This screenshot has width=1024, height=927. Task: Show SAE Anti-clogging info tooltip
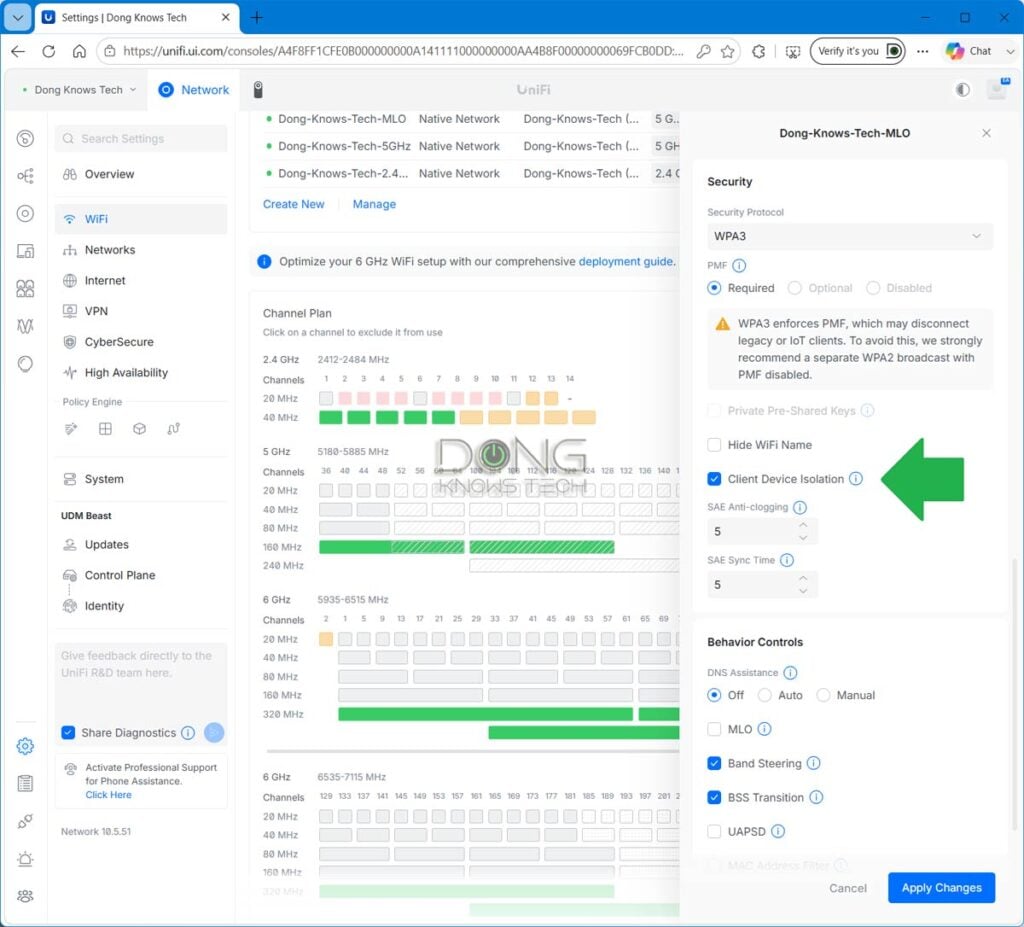pyautogui.click(x=799, y=507)
